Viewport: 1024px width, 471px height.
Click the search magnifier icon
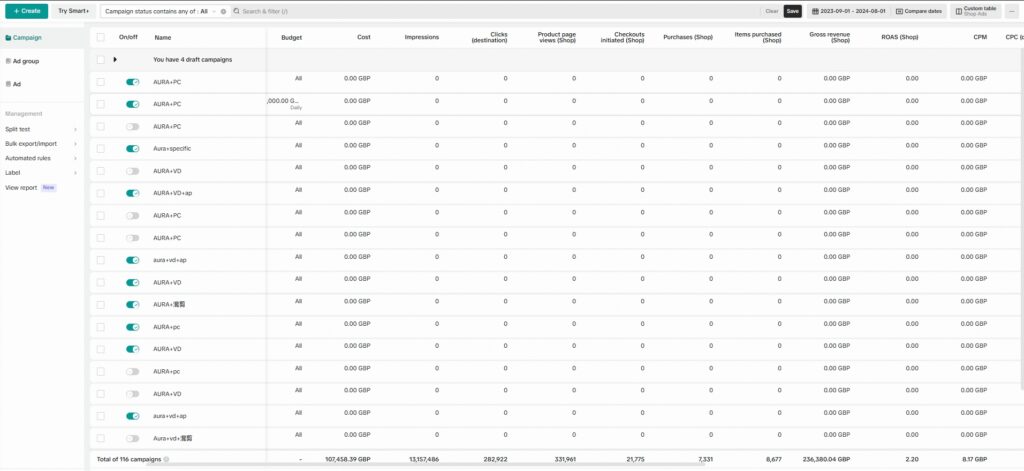point(235,11)
